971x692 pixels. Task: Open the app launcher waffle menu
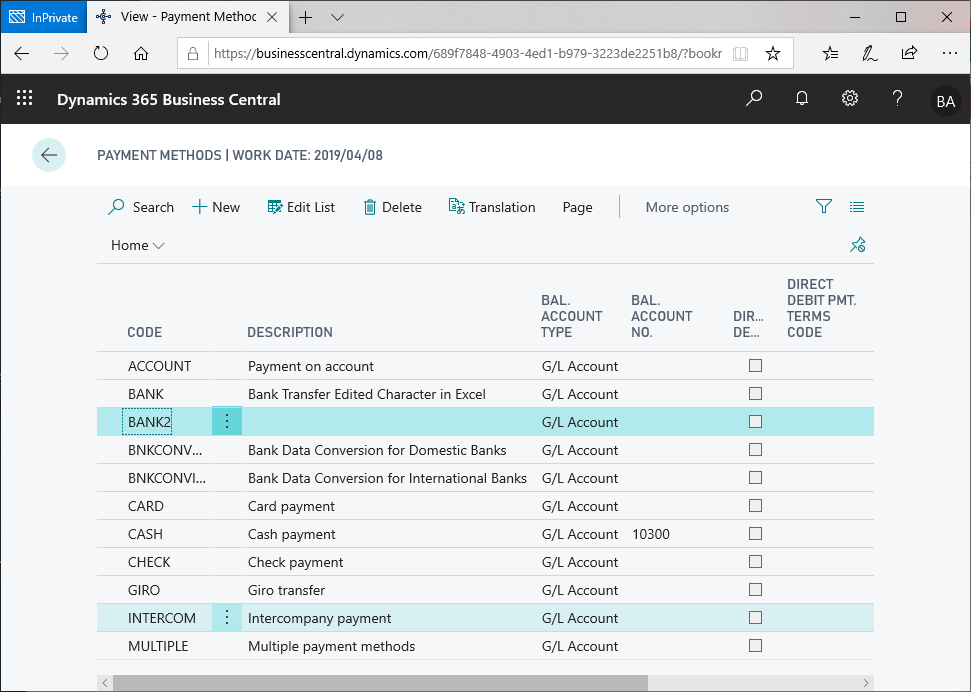[x=24, y=99]
